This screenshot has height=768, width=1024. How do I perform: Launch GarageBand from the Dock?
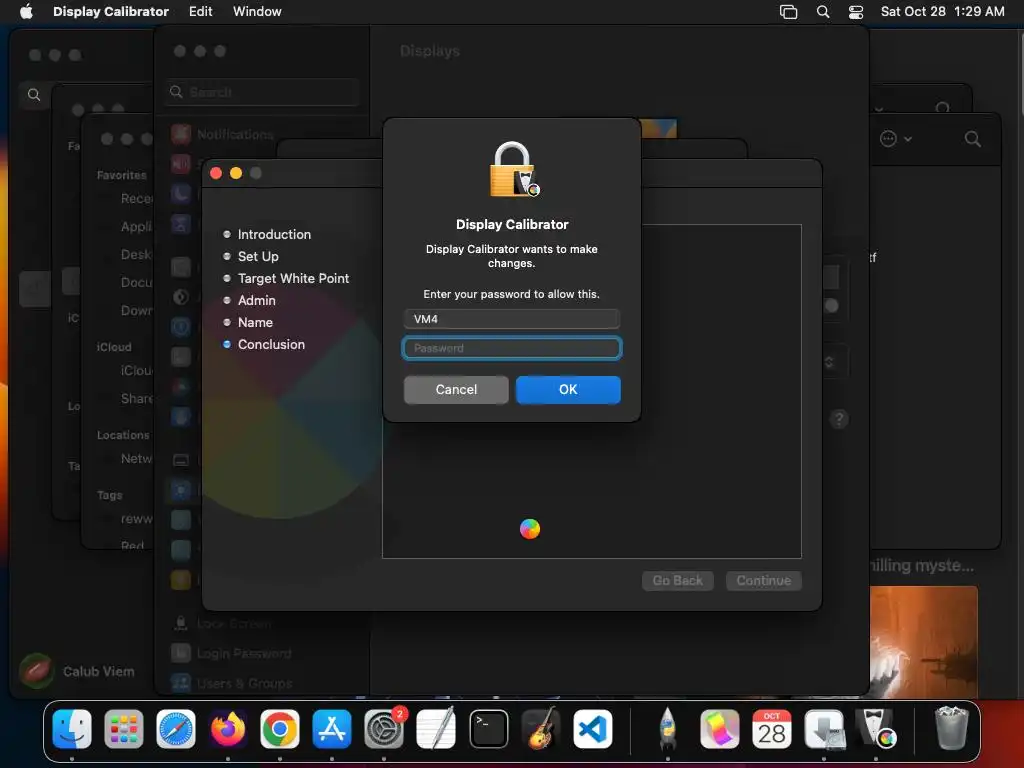point(541,728)
